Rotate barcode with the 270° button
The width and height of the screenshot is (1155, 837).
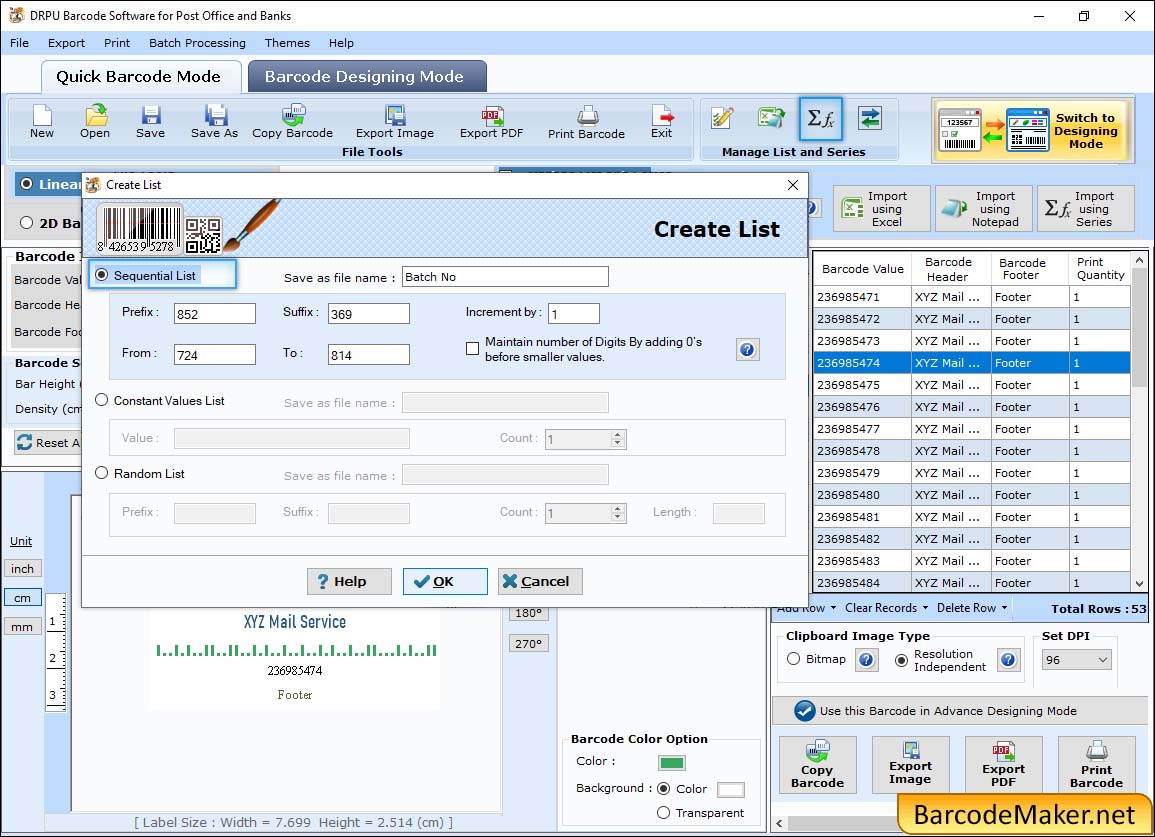(x=528, y=643)
